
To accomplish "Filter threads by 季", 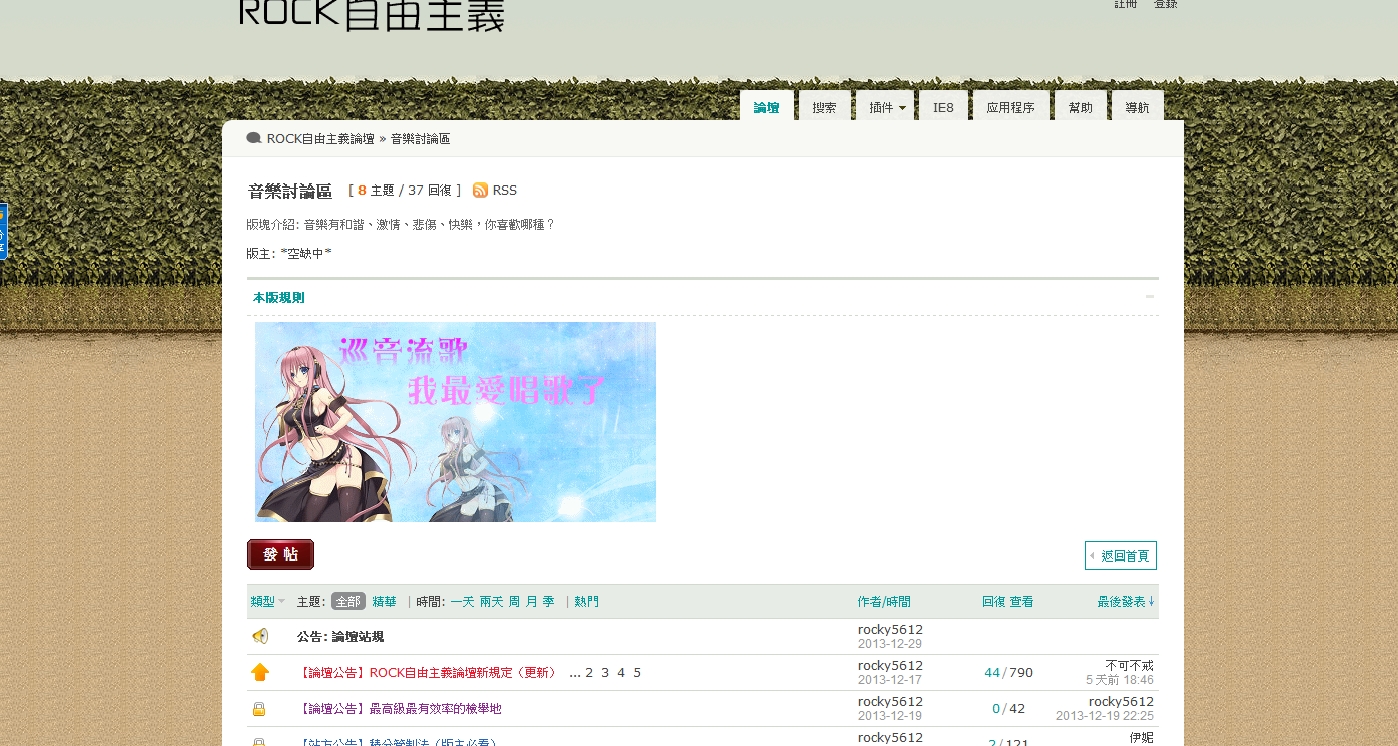I will coord(548,601).
